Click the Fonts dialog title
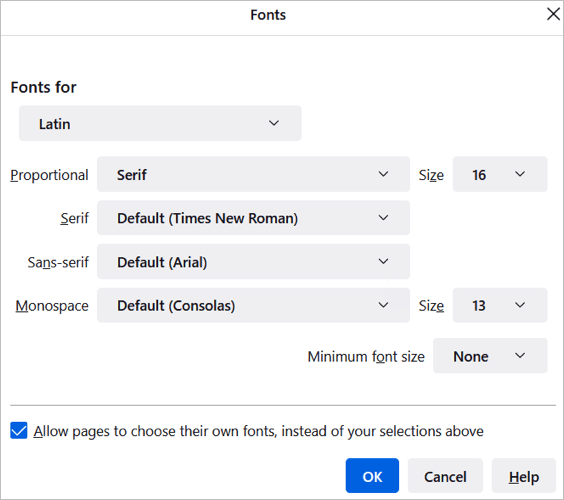The width and height of the screenshot is (564, 500). pyautogui.click(x=268, y=15)
